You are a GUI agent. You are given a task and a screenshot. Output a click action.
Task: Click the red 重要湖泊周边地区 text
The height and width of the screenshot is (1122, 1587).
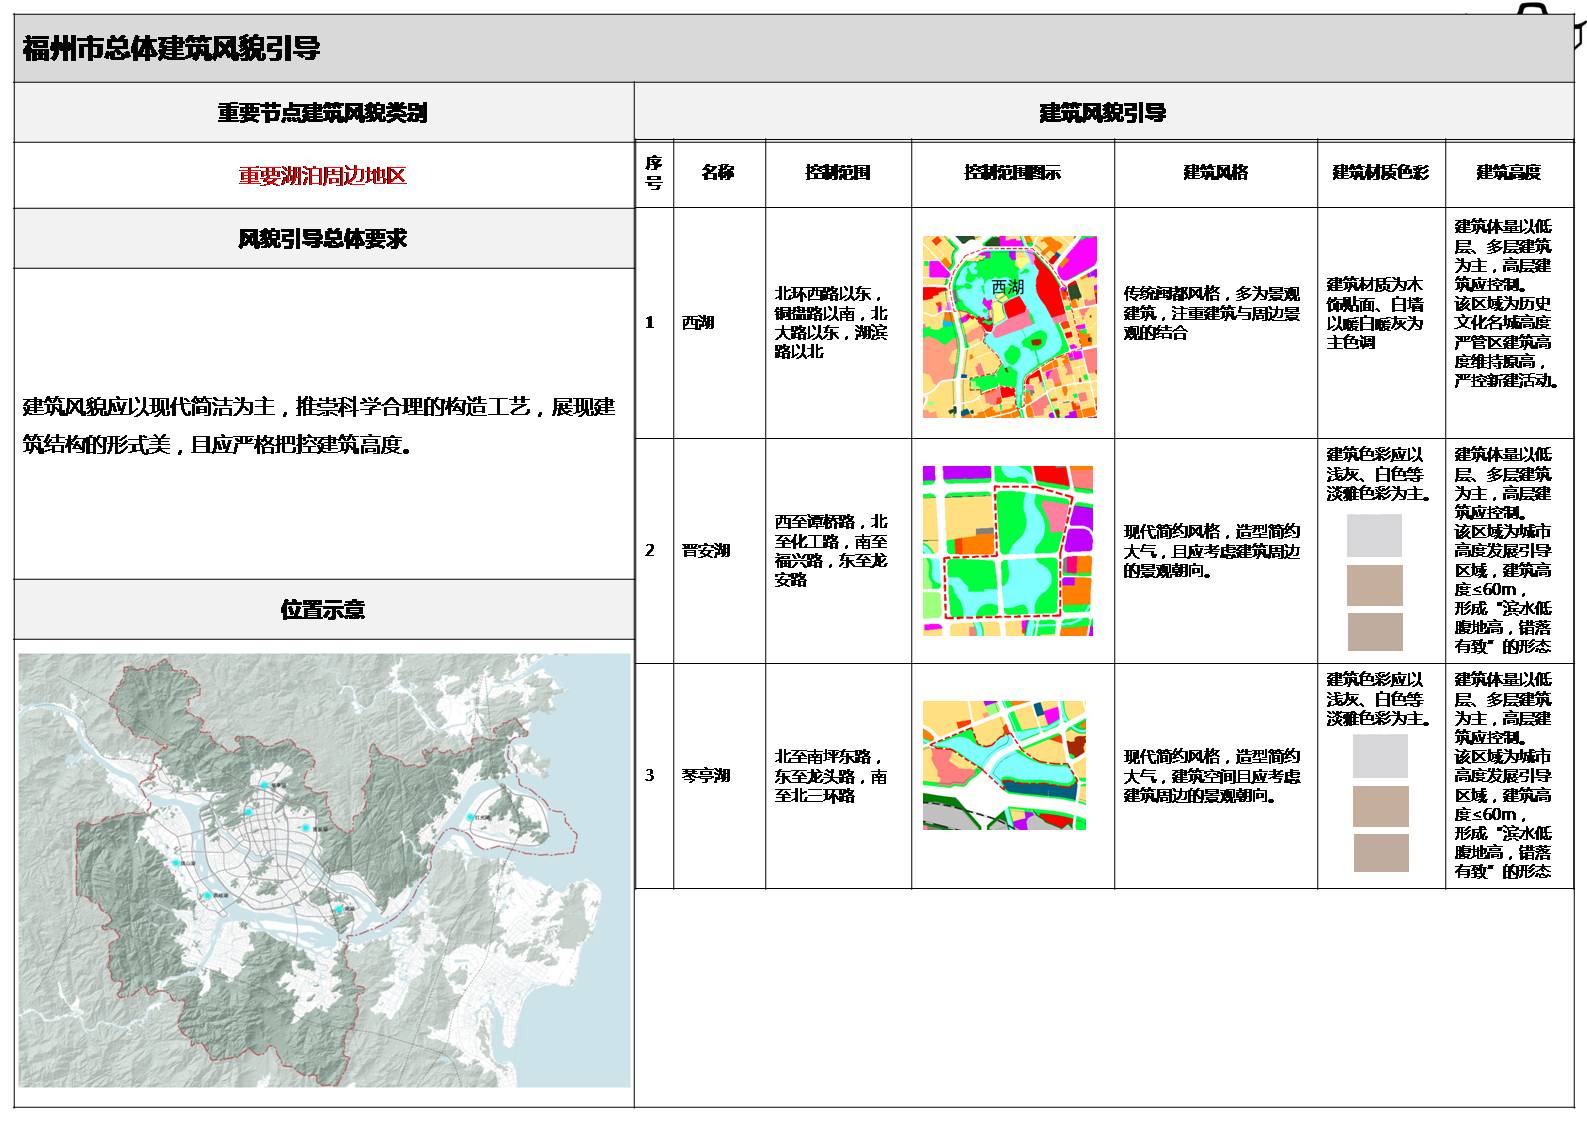coord(322,176)
